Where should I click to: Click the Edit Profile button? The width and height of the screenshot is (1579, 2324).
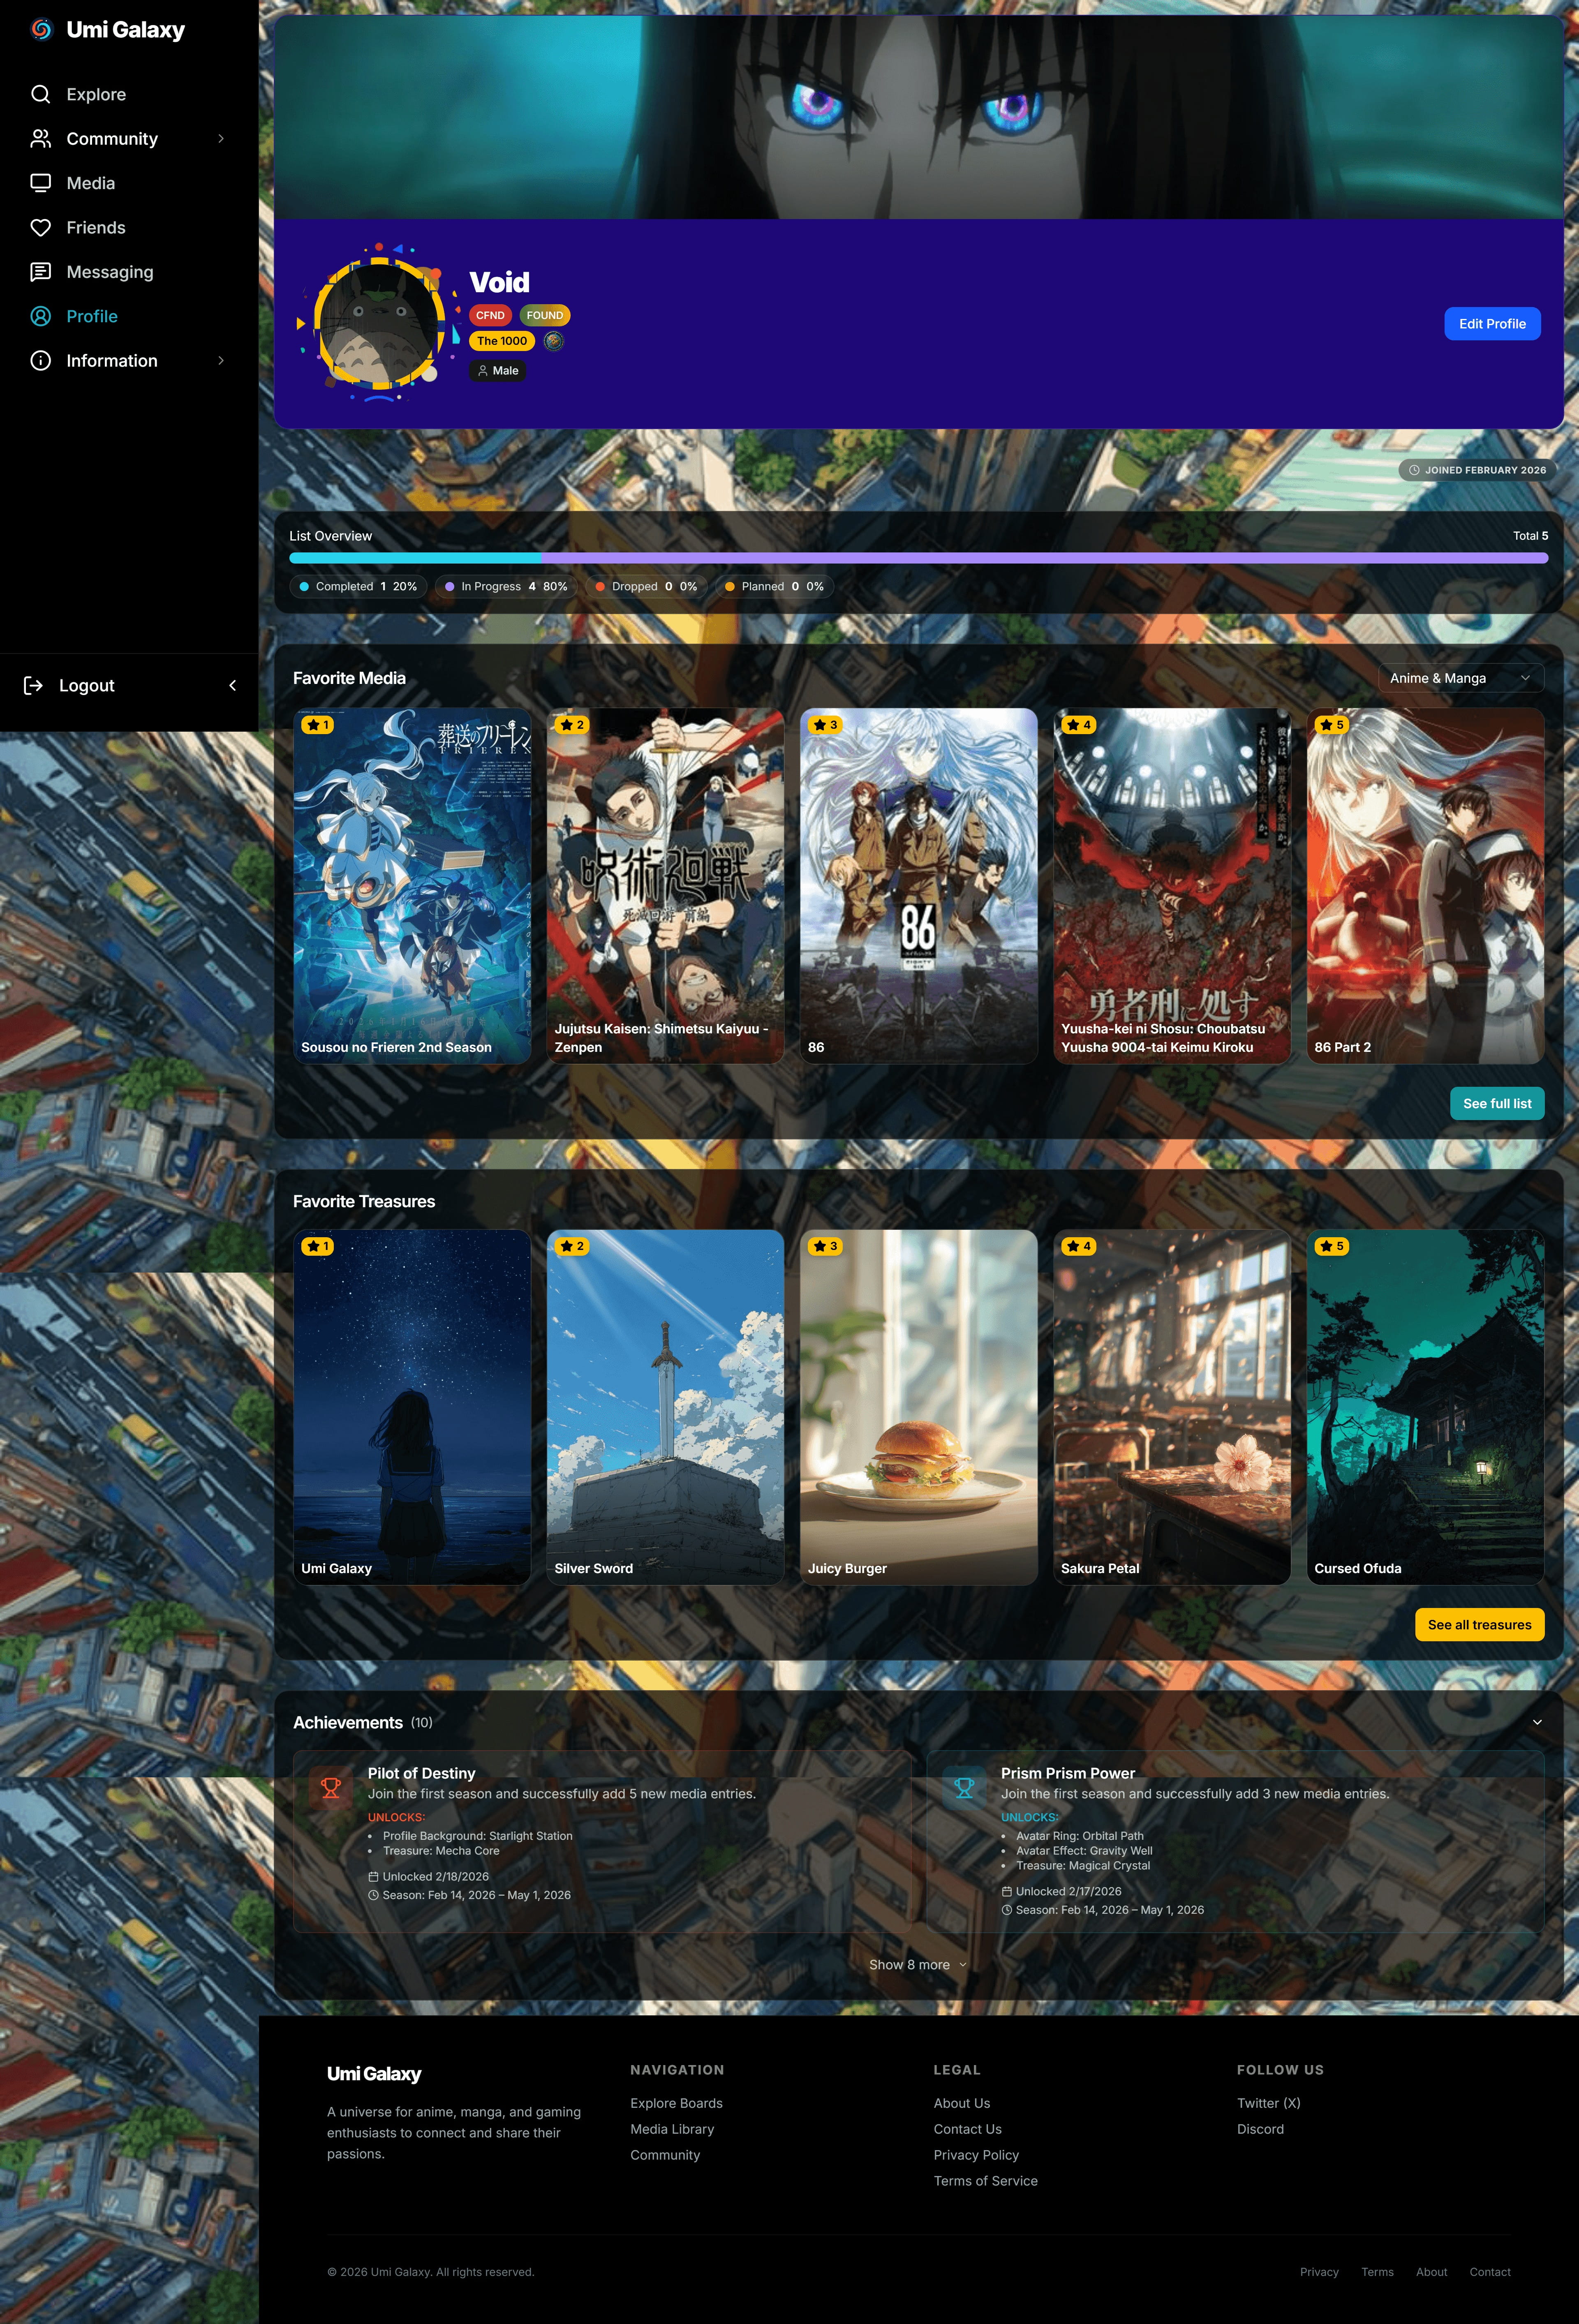coord(1491,324)
